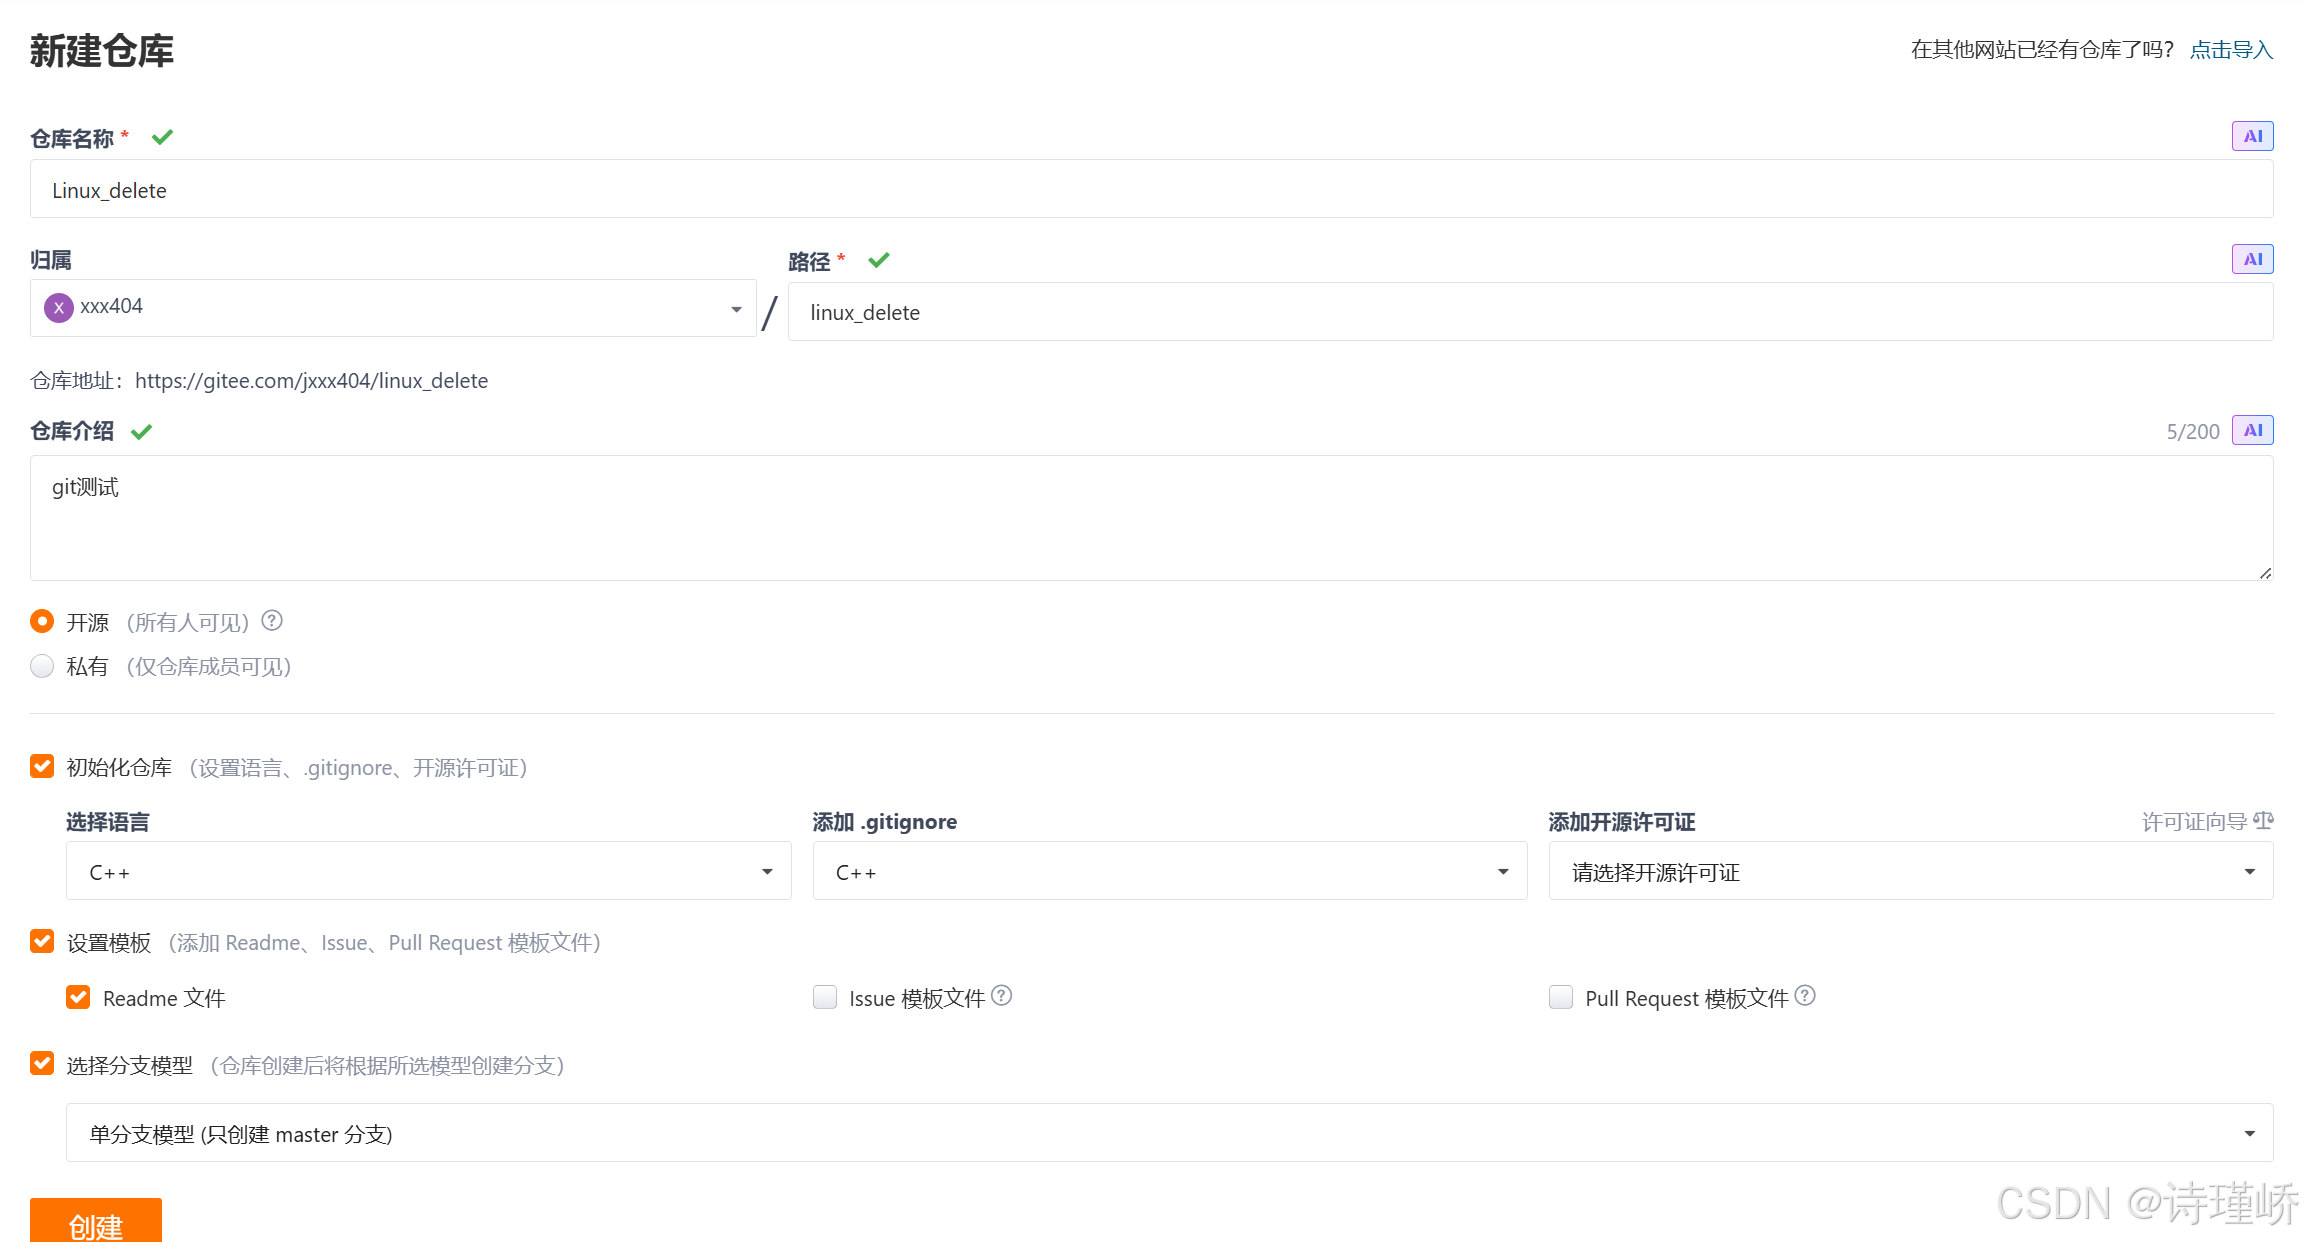Viewport: 2304px width, 1242px height.
Task: Open the license wizard scale icon
Action: click(2263, 821)
